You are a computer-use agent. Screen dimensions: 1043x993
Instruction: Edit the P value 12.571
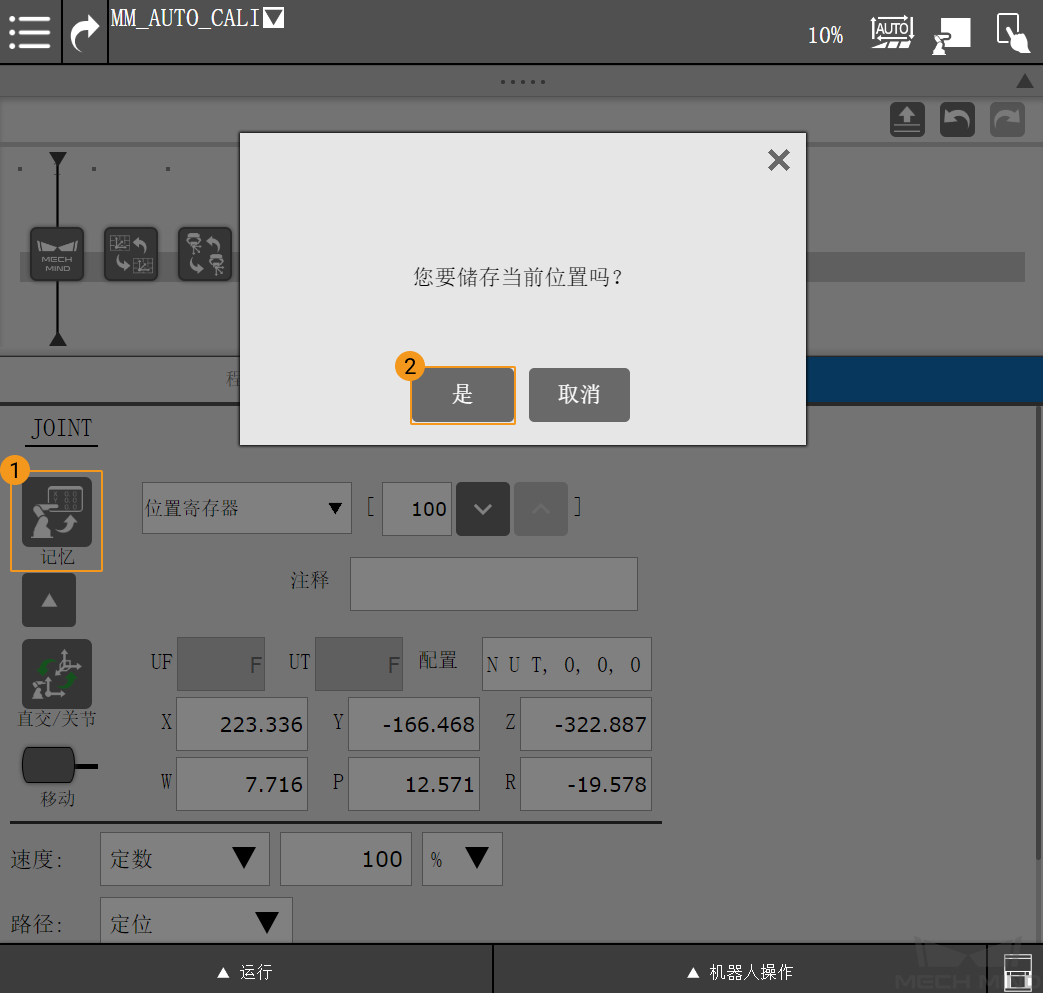pyautogui.click(x=414, y=783)
